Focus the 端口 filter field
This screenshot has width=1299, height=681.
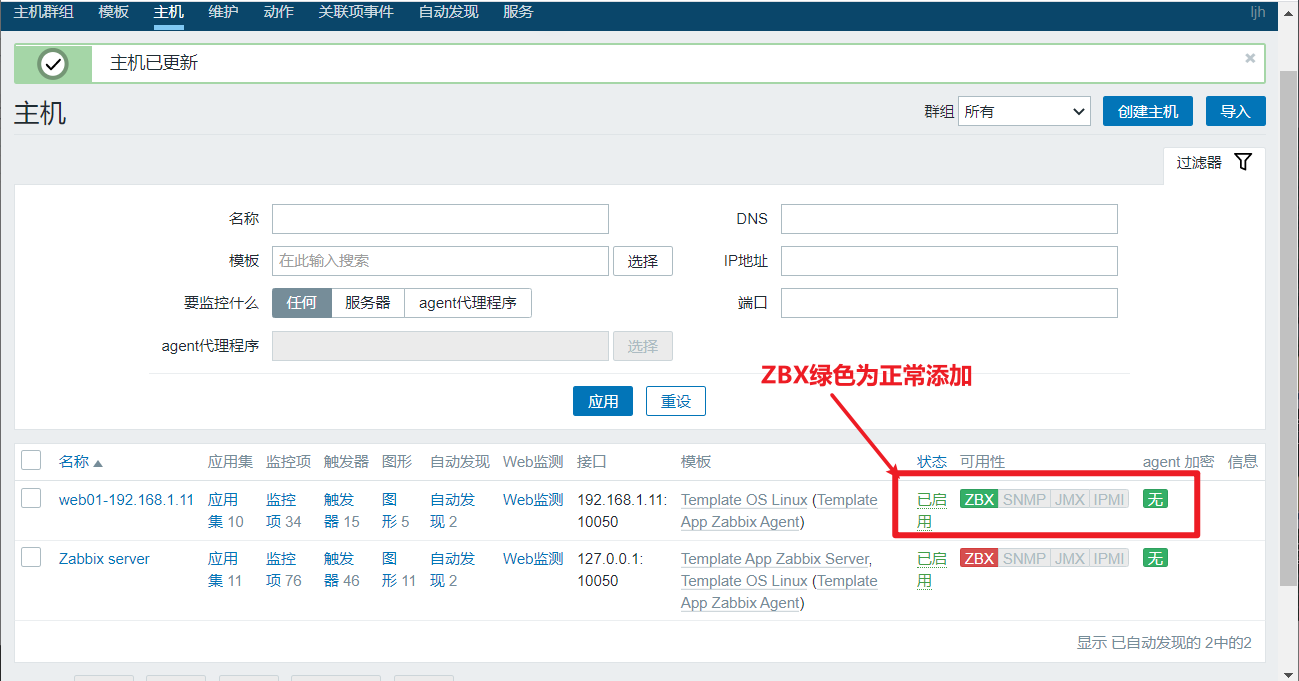point(949,303)
